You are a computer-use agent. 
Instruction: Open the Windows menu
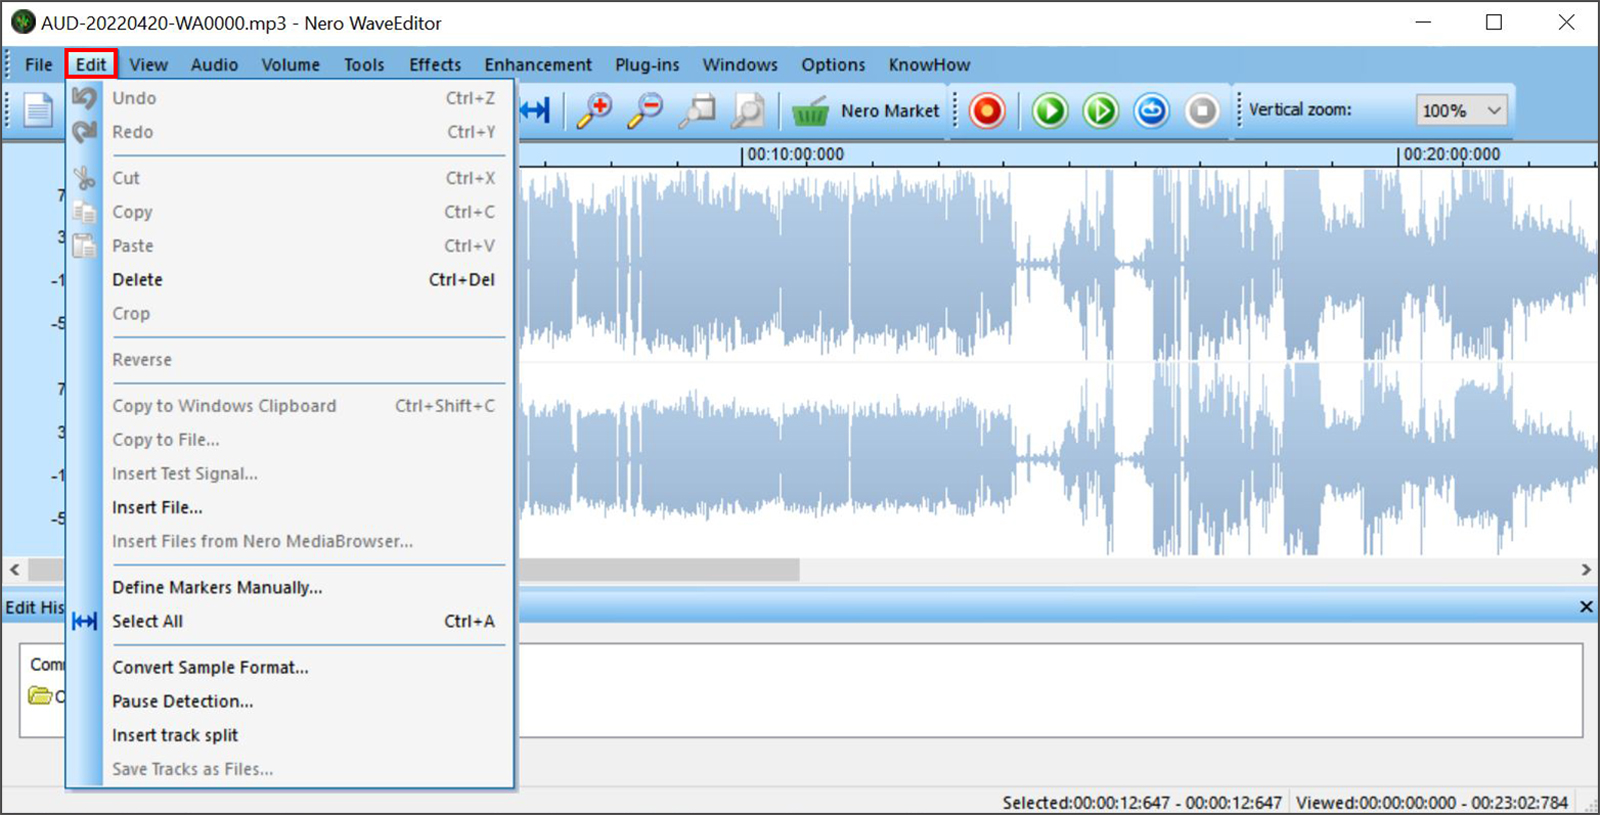pos(740,65)
